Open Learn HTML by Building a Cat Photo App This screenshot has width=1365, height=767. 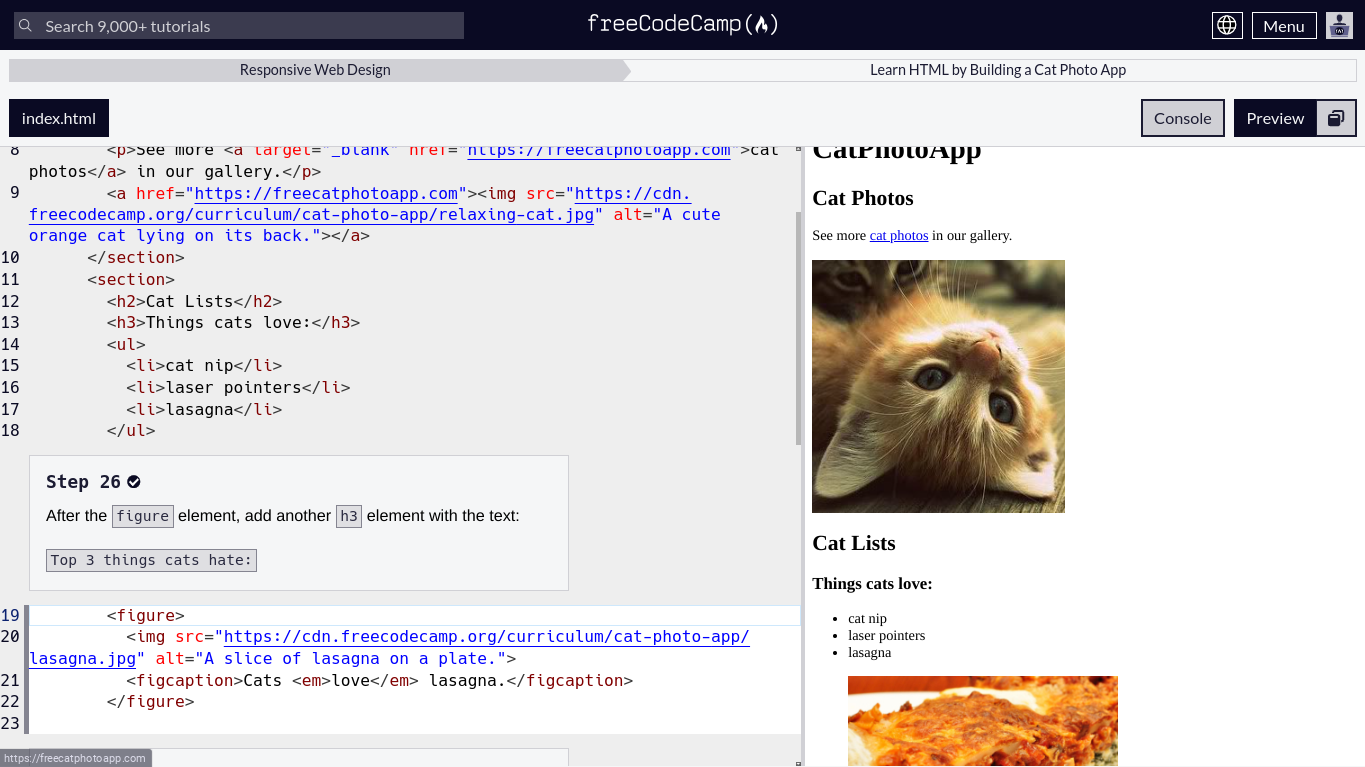[x=997, y=70]
